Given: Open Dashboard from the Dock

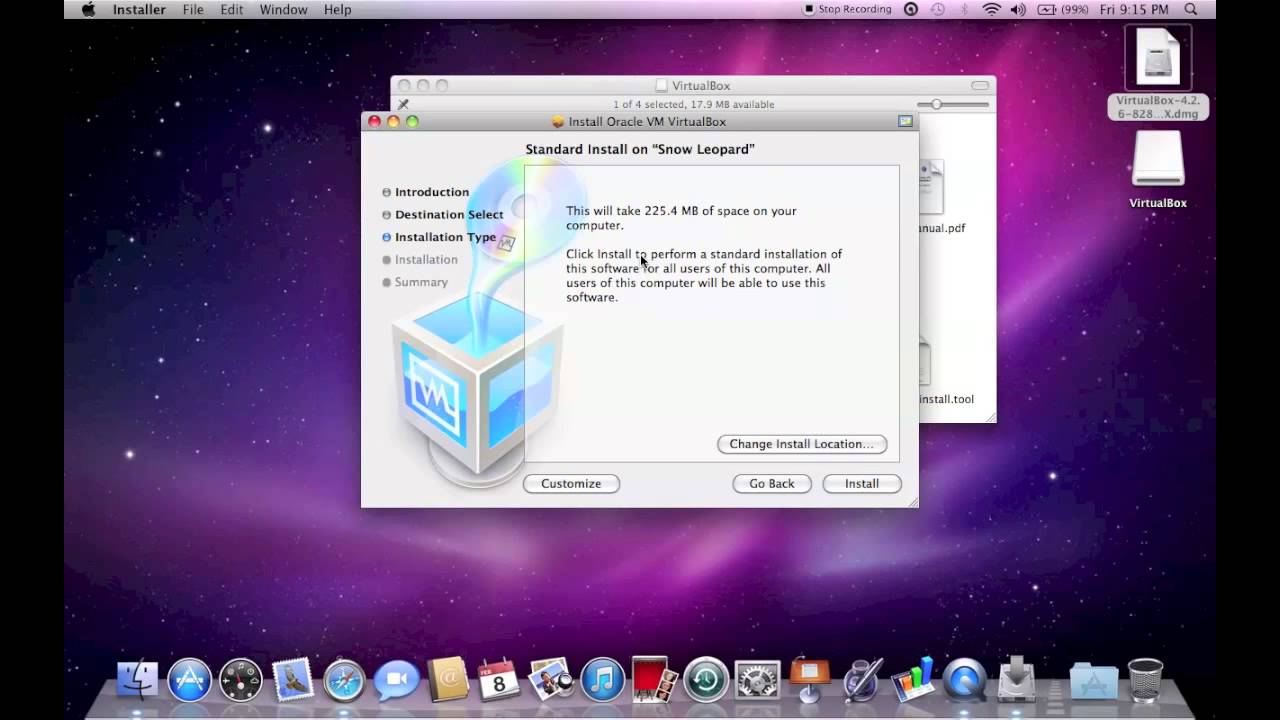Looking at the screenshot, I should 241,680.
